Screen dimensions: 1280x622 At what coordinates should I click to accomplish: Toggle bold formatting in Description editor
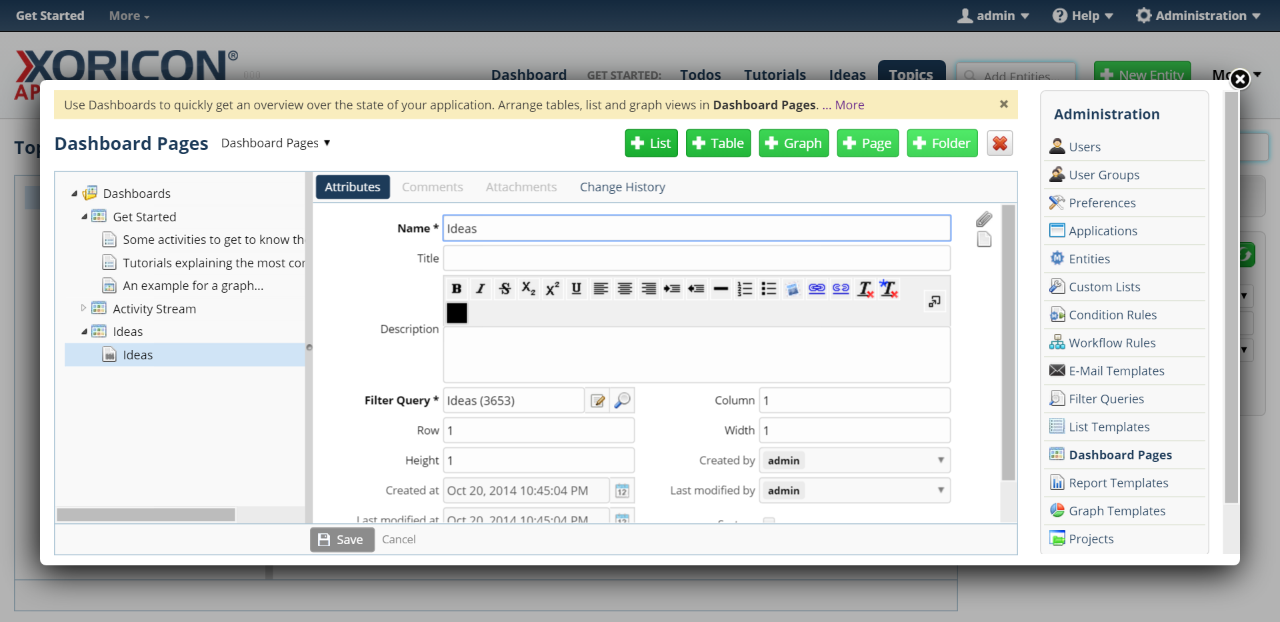[x=456, y=289]
